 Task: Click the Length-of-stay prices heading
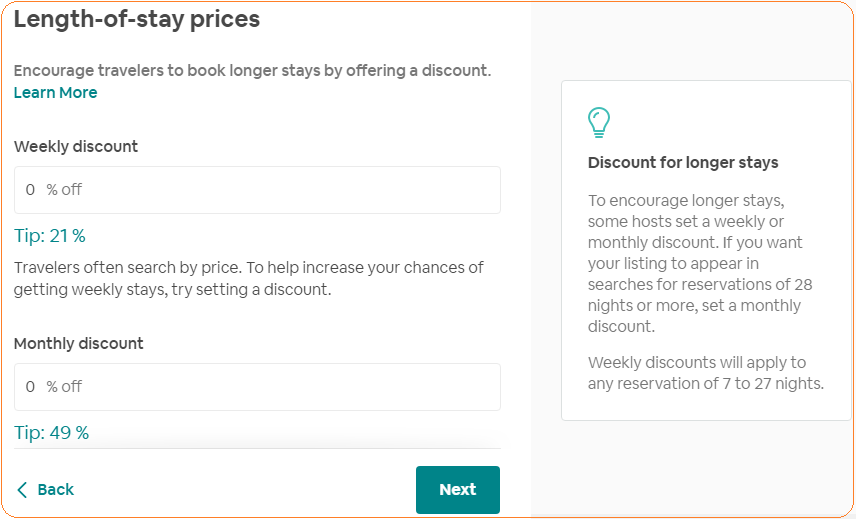point(136,19)
